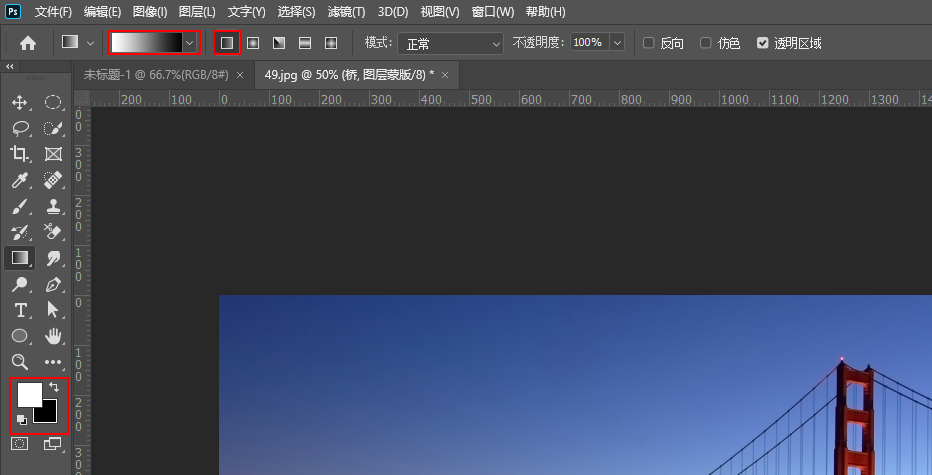932x475 pixels.
Task: Swap foreground and background colors
Action: [53, 387]
